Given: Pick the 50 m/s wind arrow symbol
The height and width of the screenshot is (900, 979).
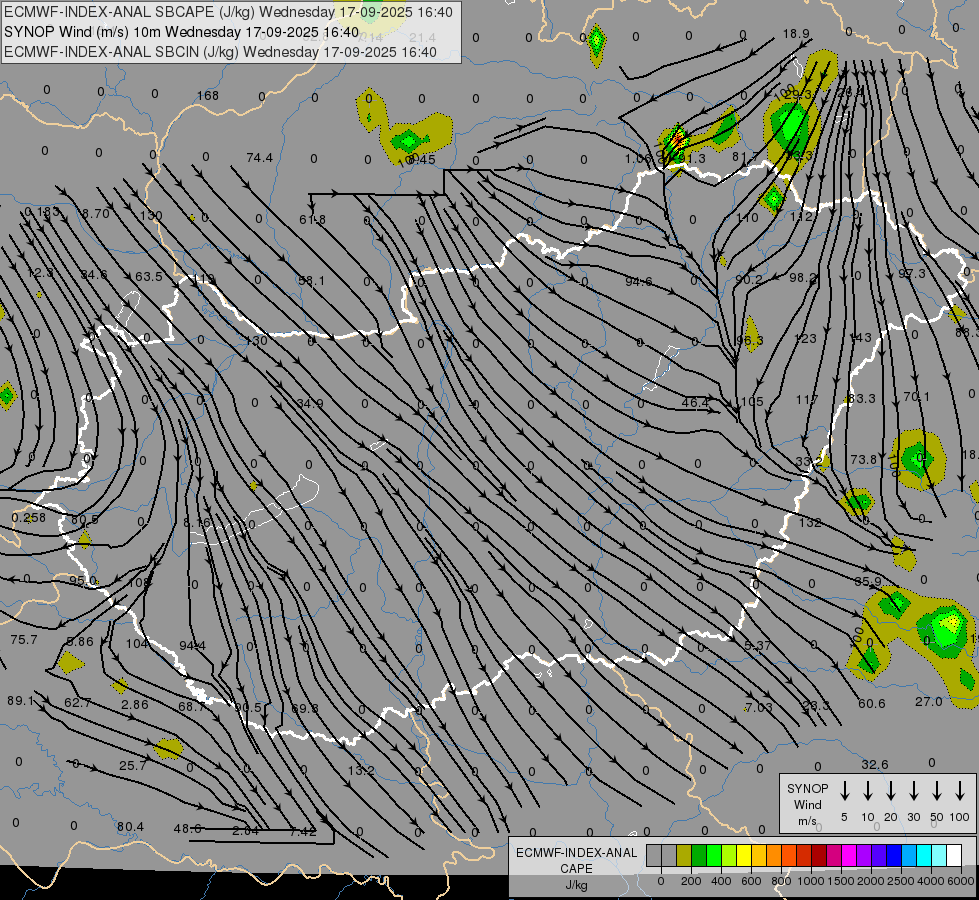Looking at the screenshot, I should (x=937, y=790).
